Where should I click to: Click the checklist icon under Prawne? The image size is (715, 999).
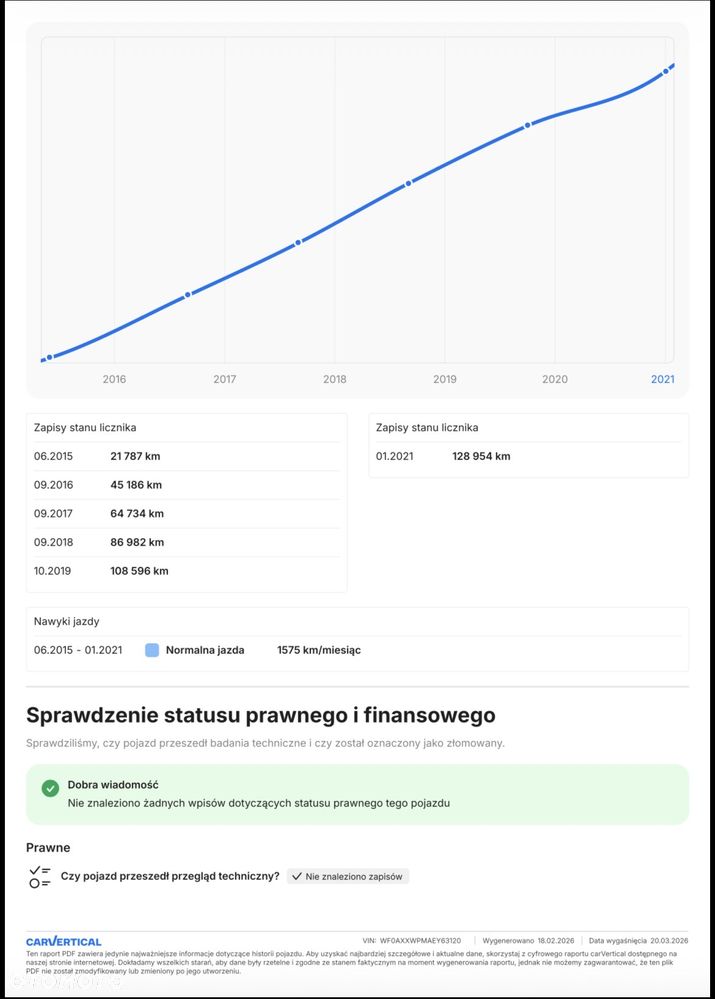tap(40, 877)
